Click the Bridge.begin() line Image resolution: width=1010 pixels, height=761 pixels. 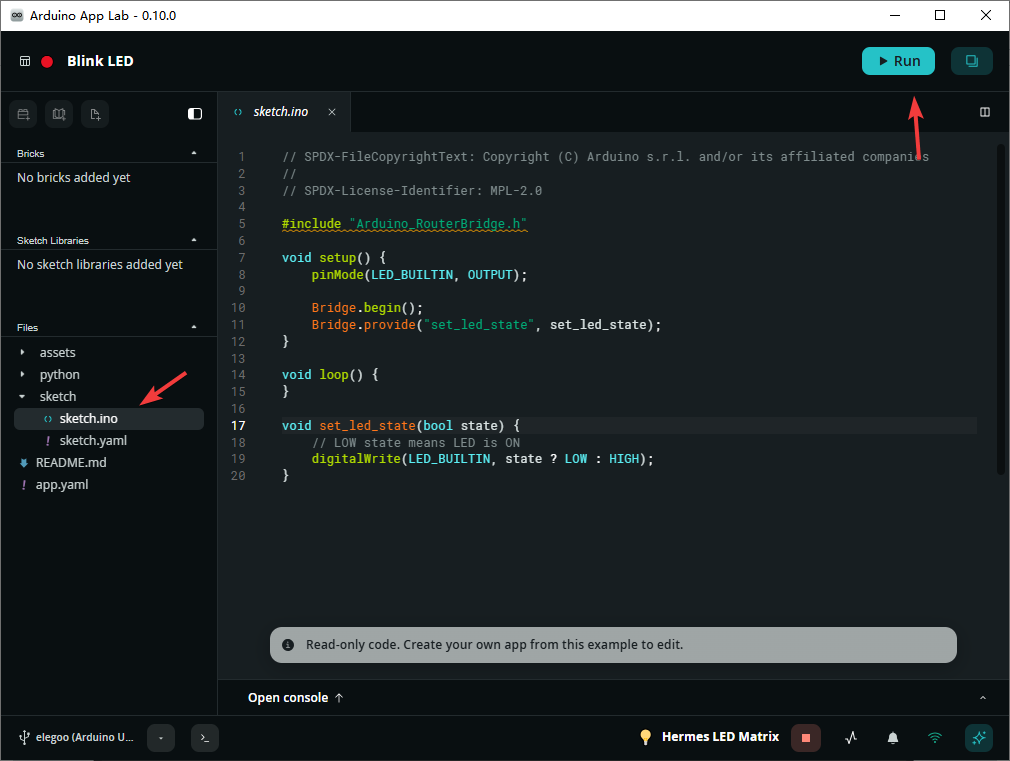[367, 308]
